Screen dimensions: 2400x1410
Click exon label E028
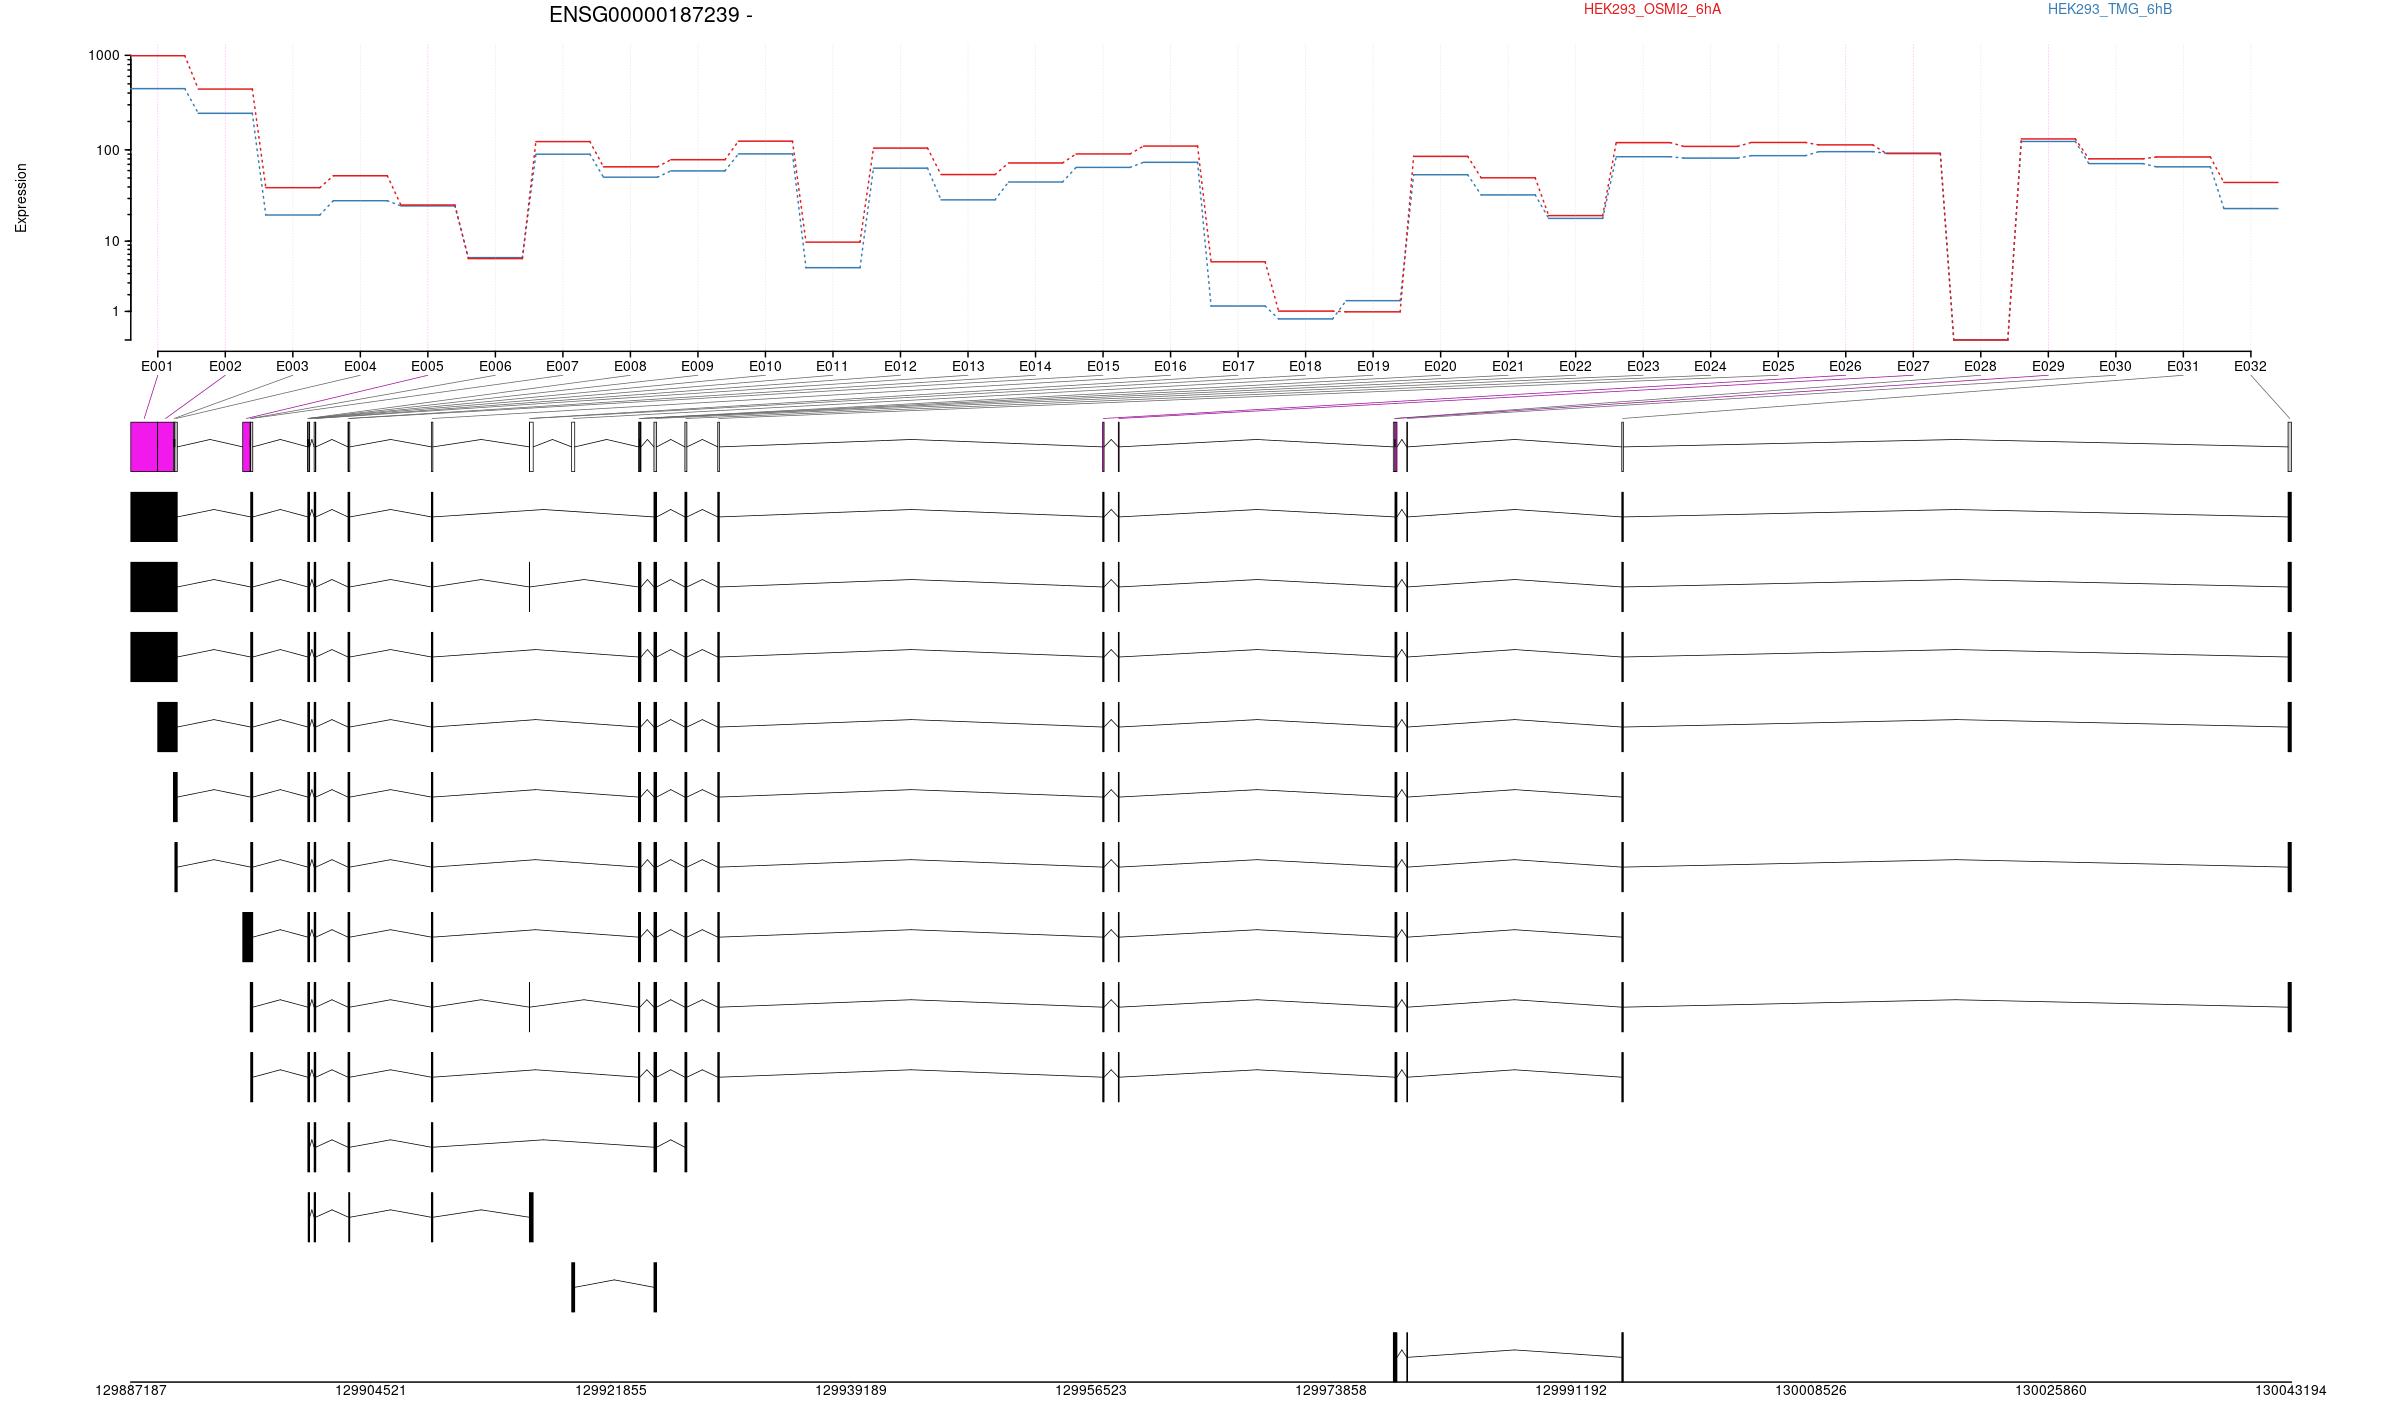[1980, 366]
